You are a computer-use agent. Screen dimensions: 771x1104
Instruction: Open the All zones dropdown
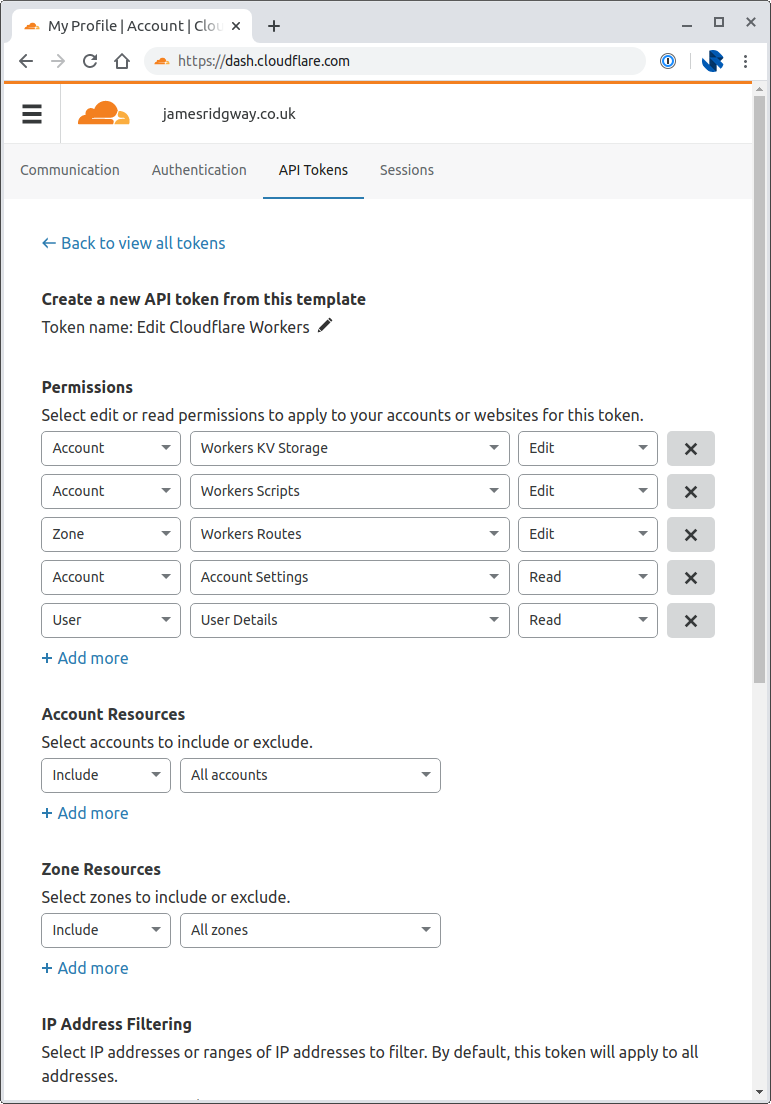click(311, 930)
